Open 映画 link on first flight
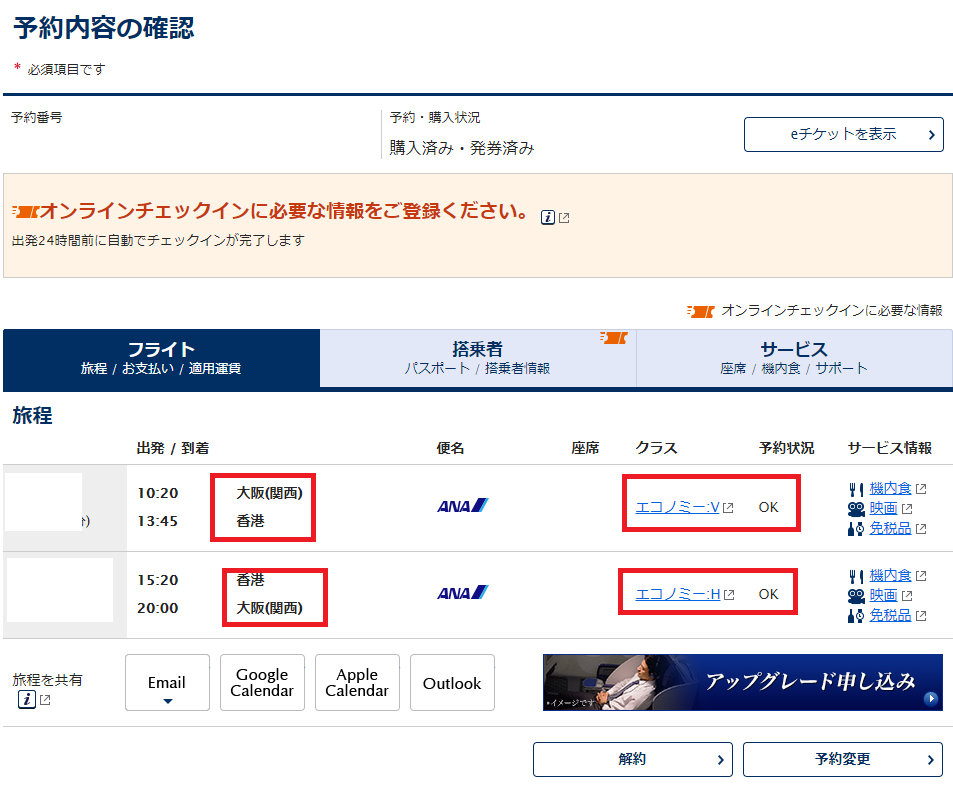953x785 pixels. click(x=883, y=508)
